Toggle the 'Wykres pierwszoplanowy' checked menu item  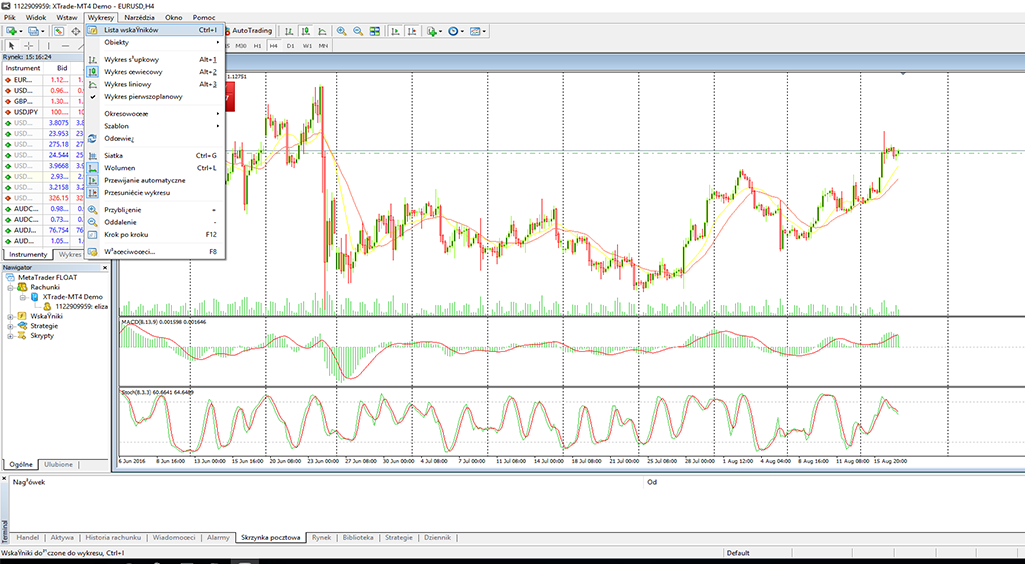[x=143, y=97]
